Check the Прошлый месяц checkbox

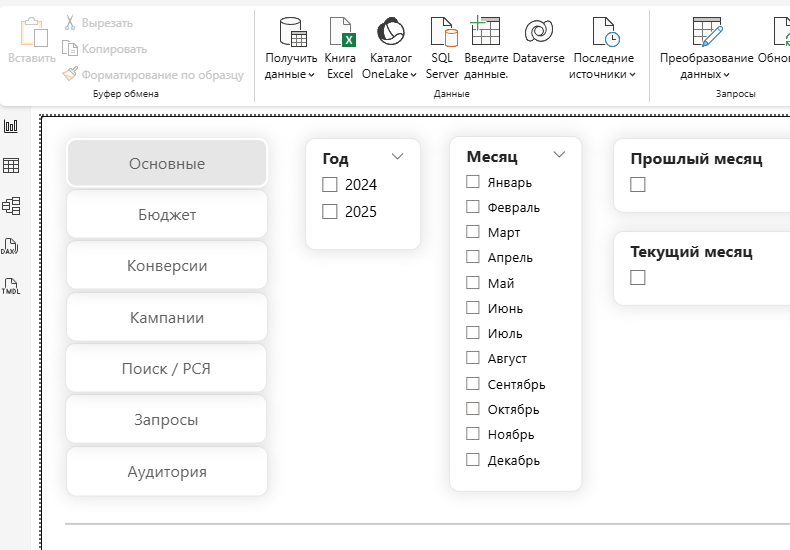click(x=638, y=184)
